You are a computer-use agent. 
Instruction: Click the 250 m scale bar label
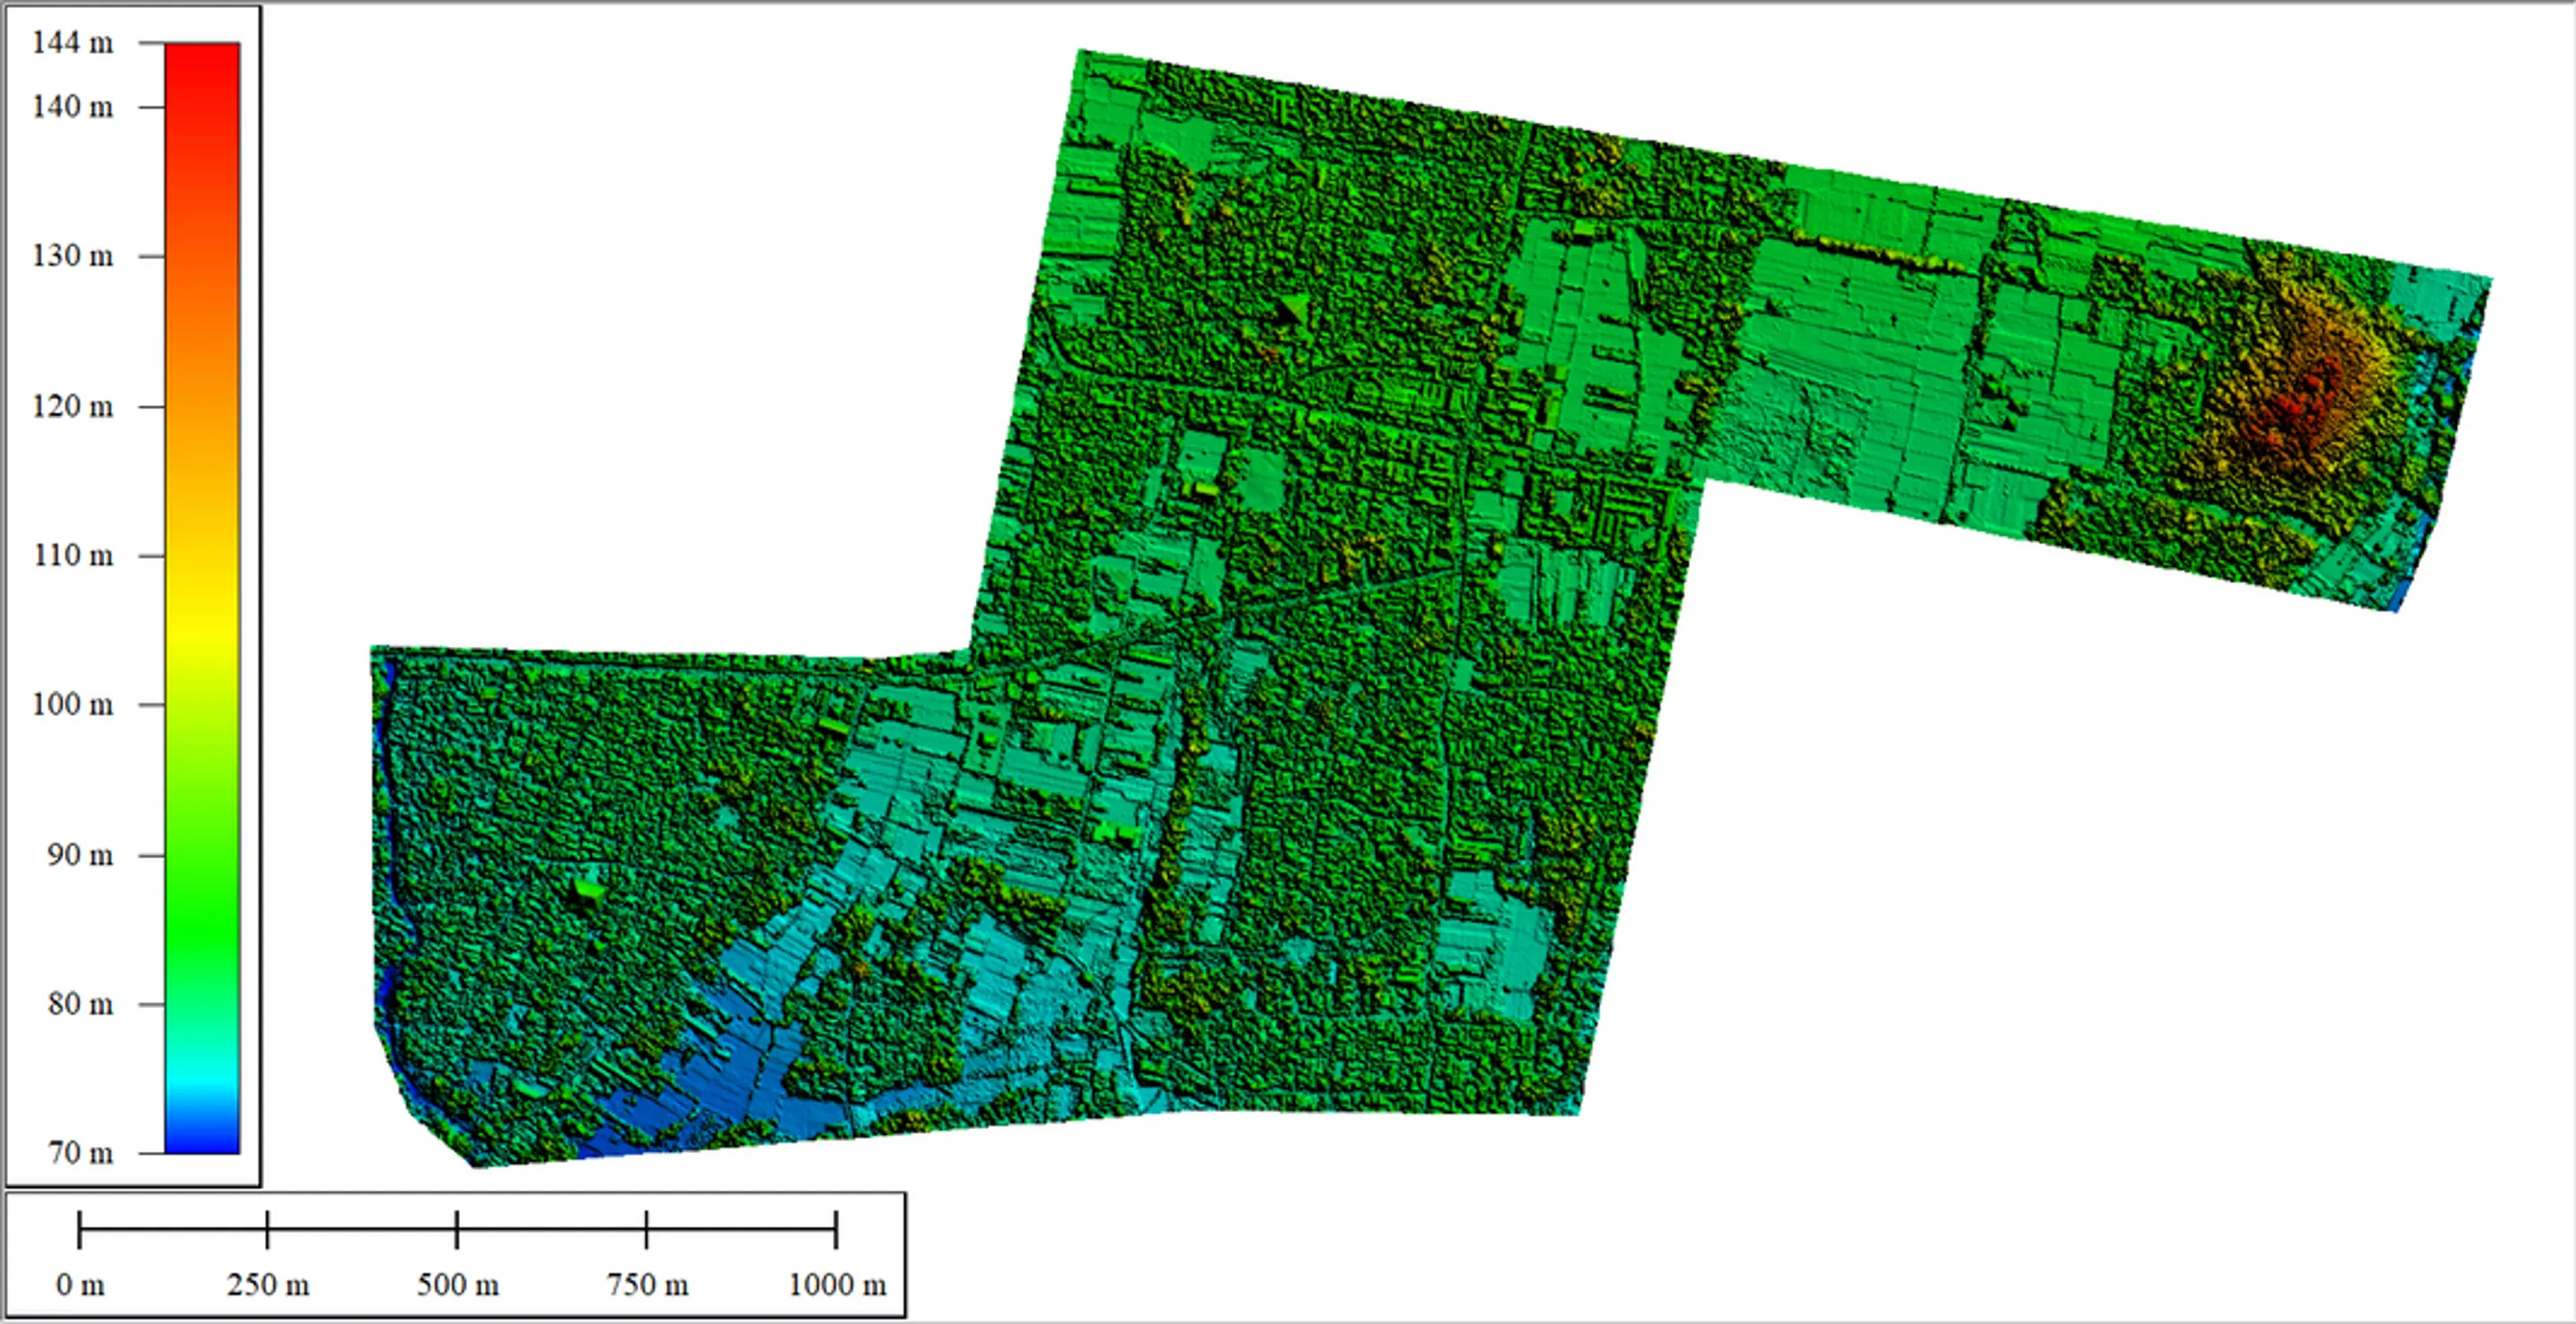[268, 1285]
